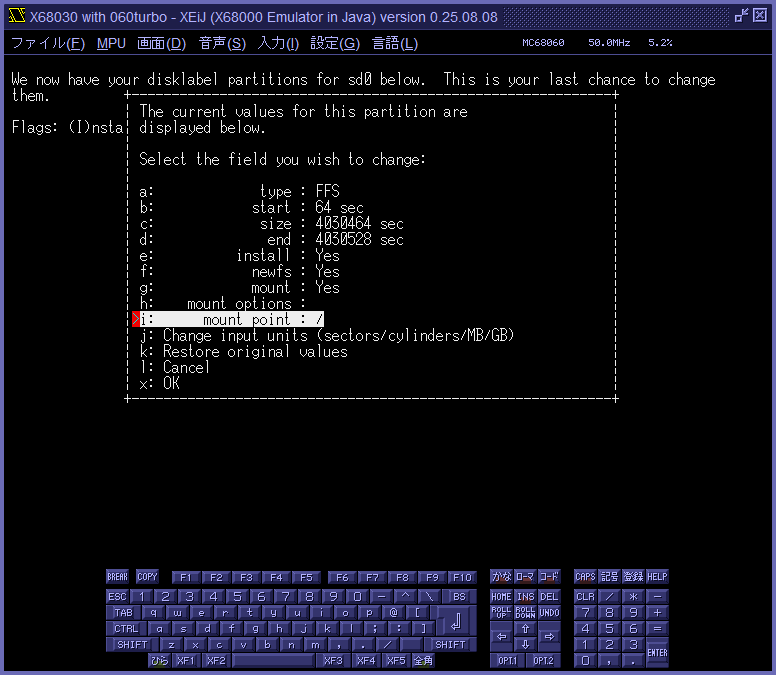776x675 pixels.
Task: Click the CLR key on numeric pad
Action: 585,596
